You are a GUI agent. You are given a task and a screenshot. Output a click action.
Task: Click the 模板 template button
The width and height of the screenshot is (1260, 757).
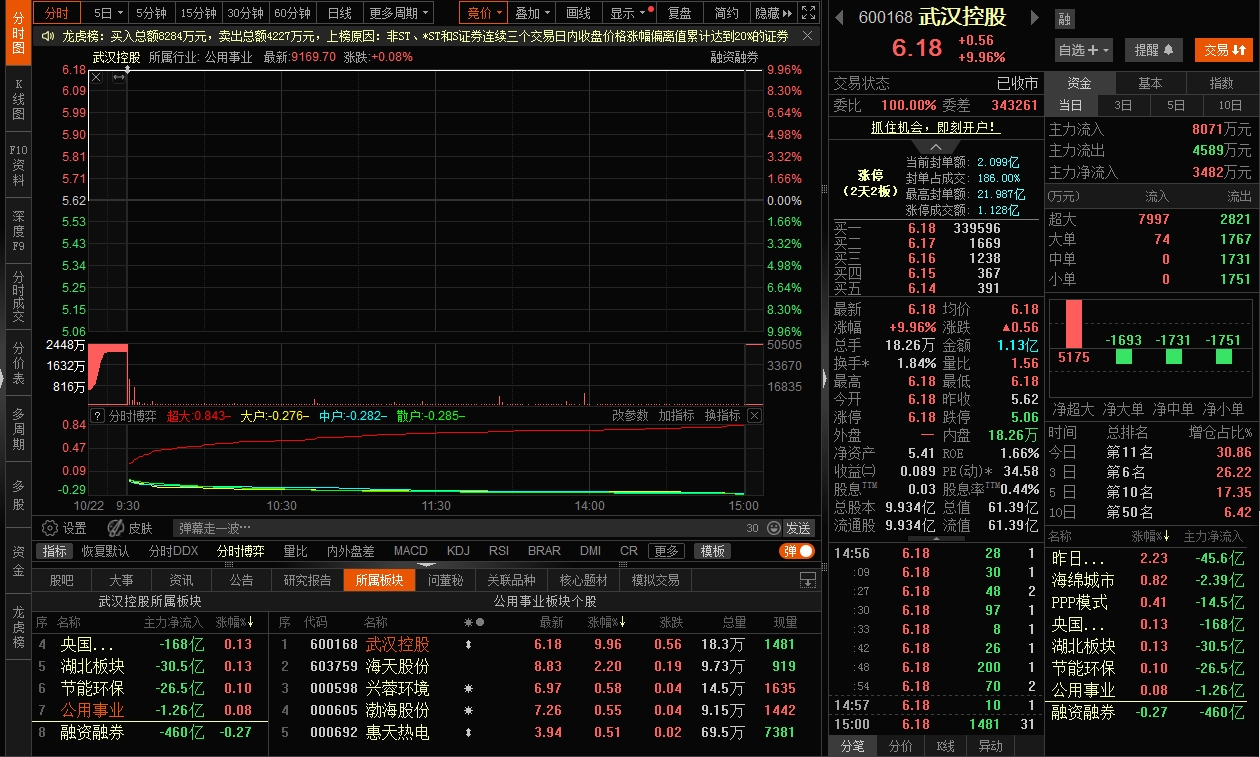pos(713,551)
